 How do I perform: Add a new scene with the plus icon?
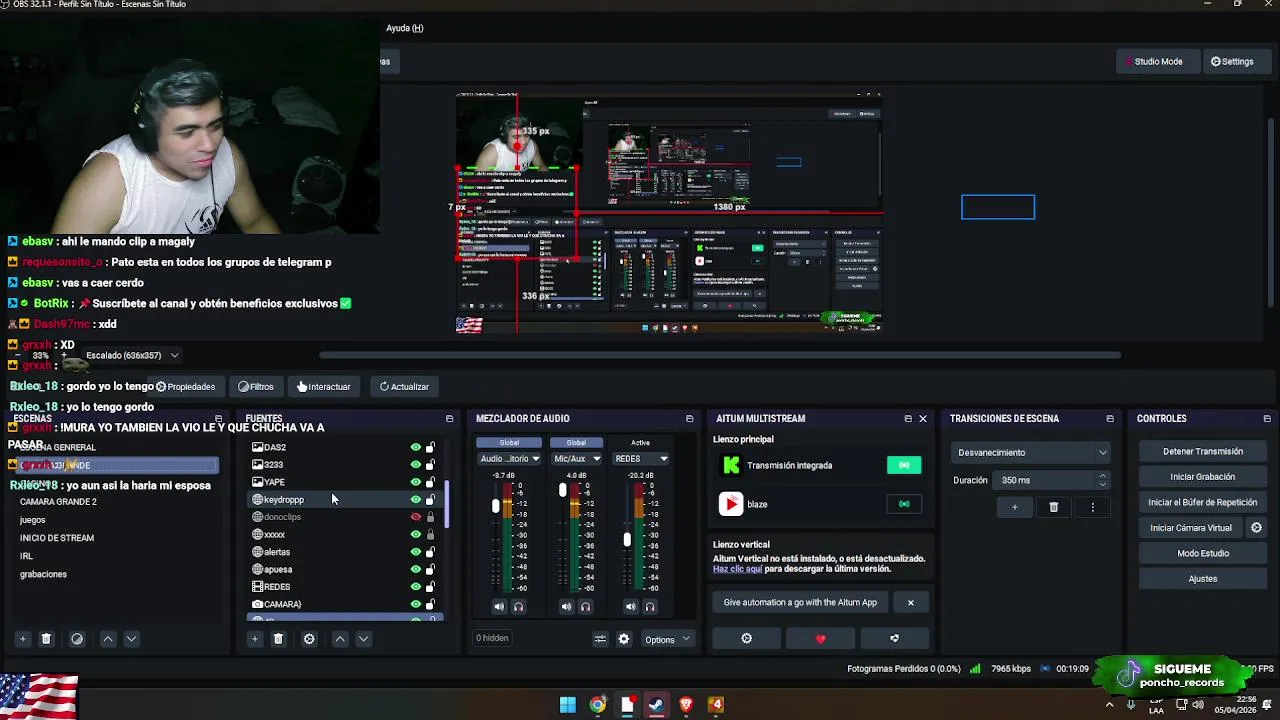pos(22,639)
